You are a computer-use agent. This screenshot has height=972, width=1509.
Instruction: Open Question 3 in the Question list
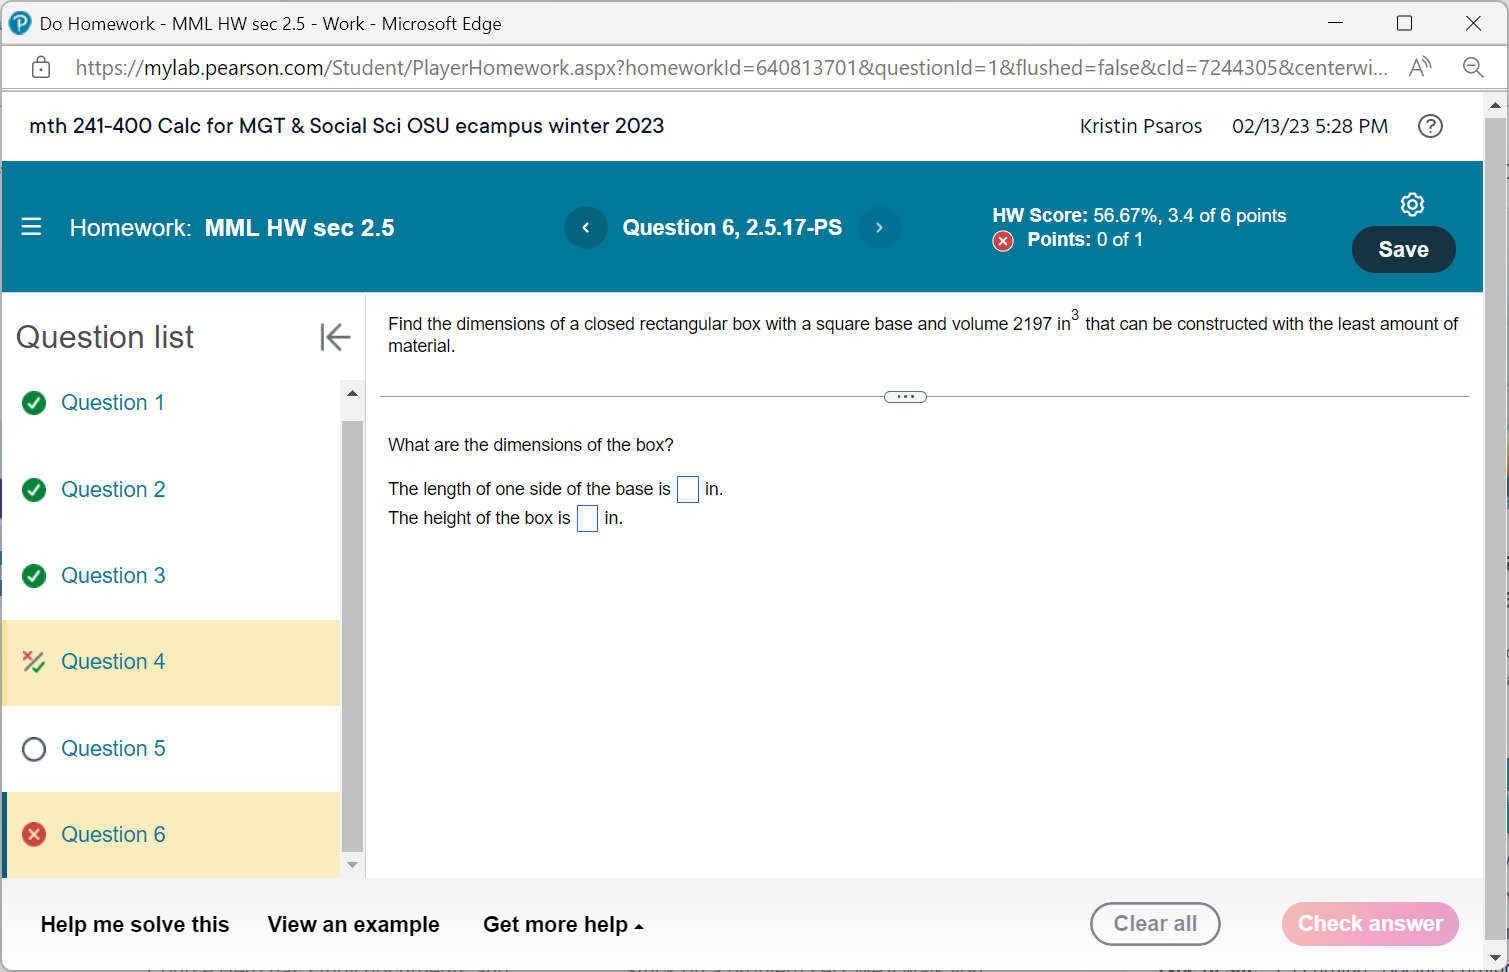pyautogui.click(x=113, y=575)
